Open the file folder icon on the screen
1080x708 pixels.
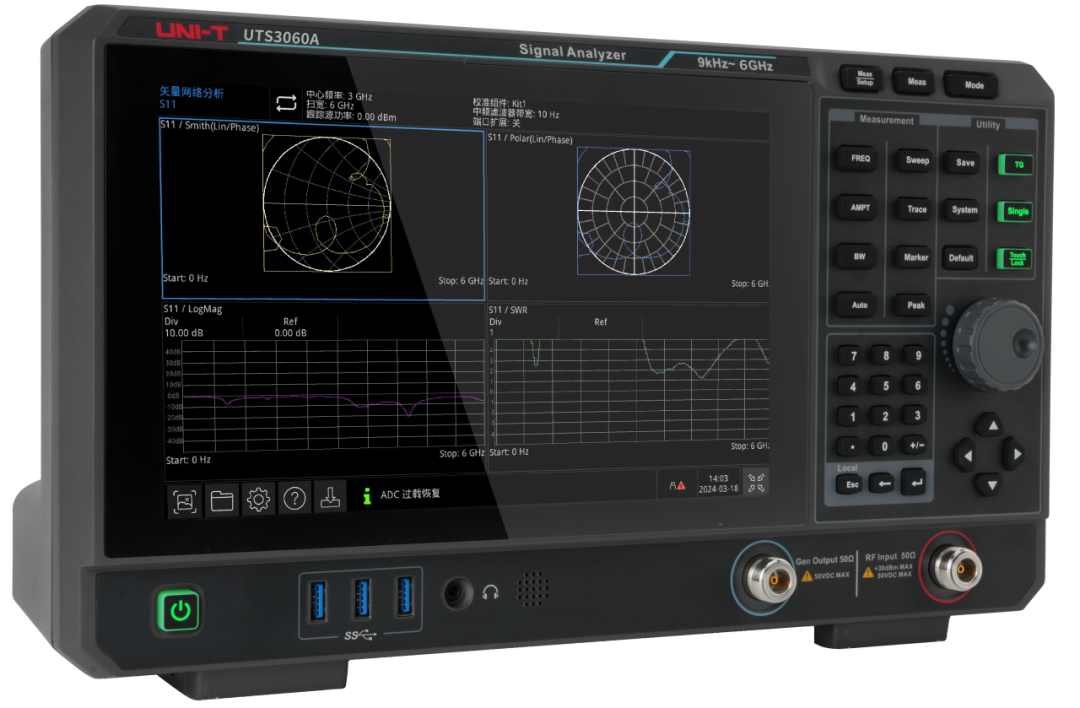[x=222, y=500]
